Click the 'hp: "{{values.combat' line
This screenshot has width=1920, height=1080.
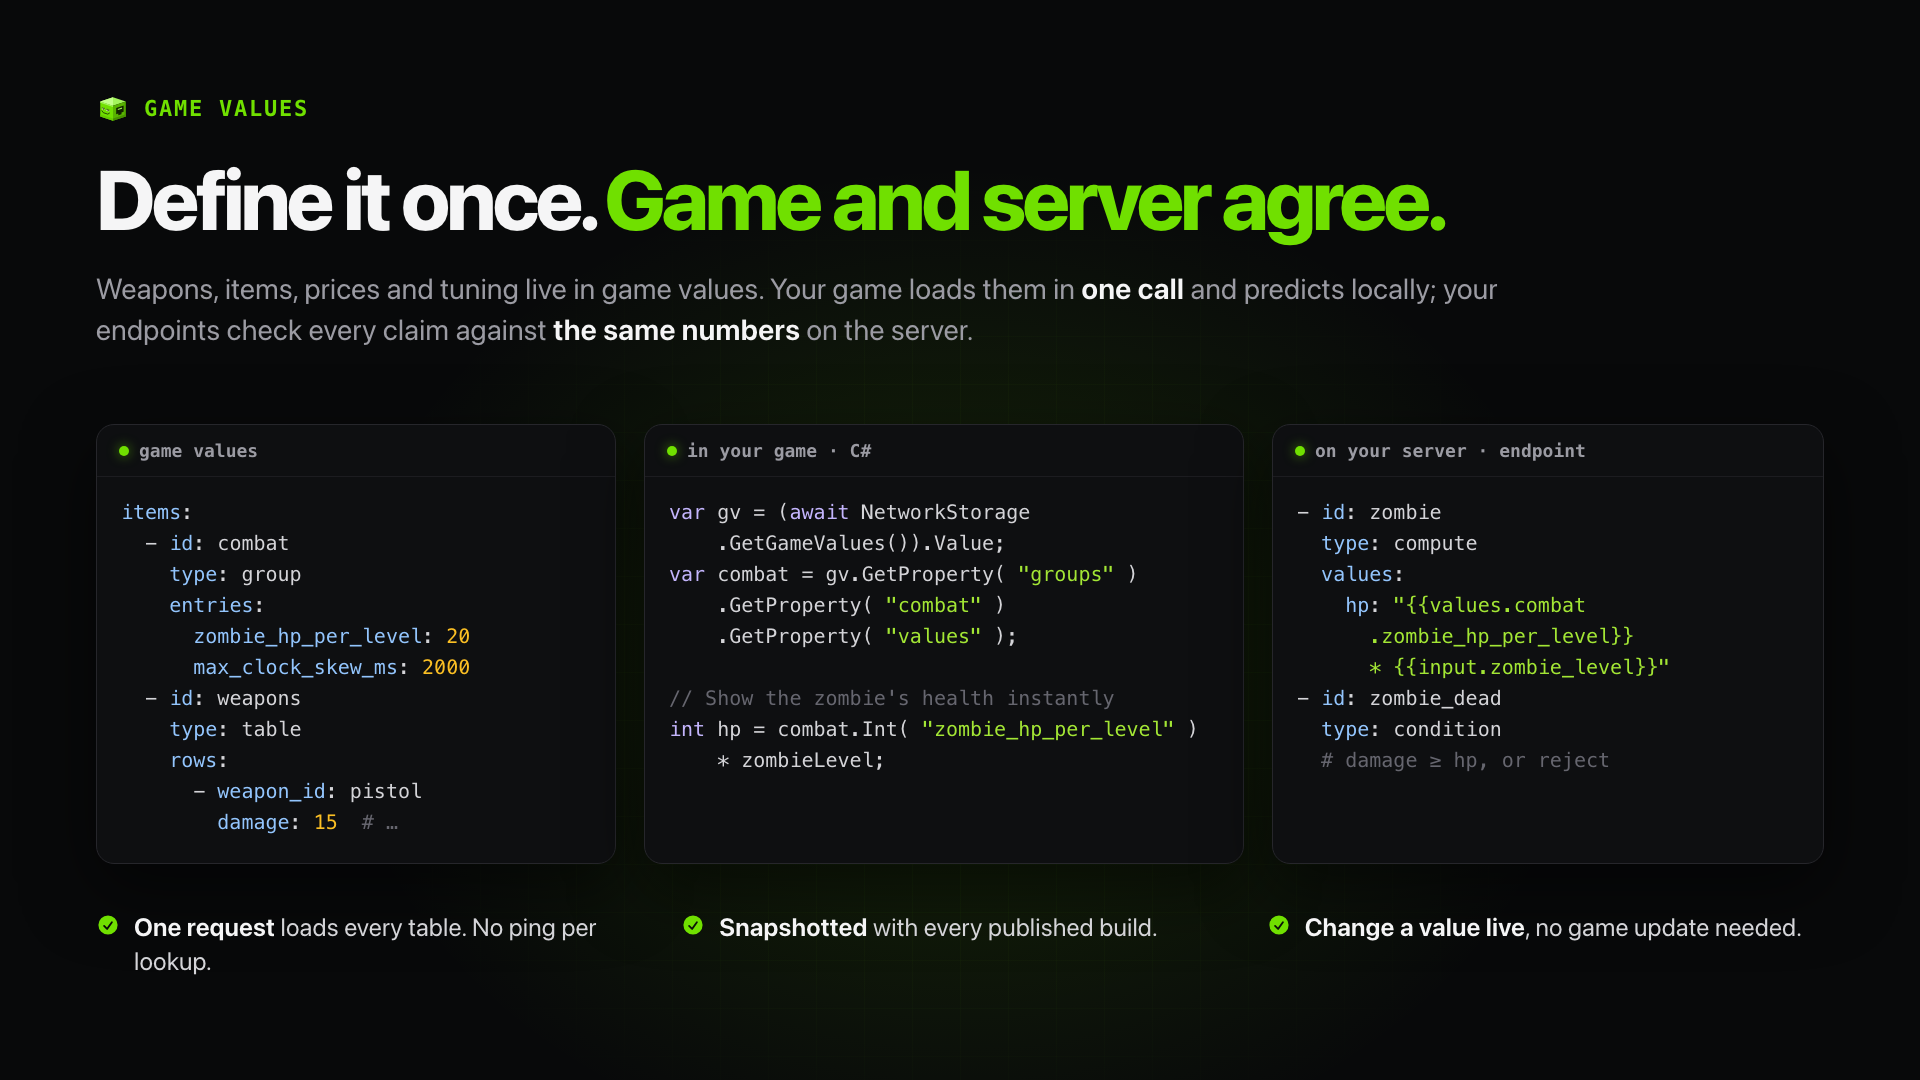[x=1465, y=605]
